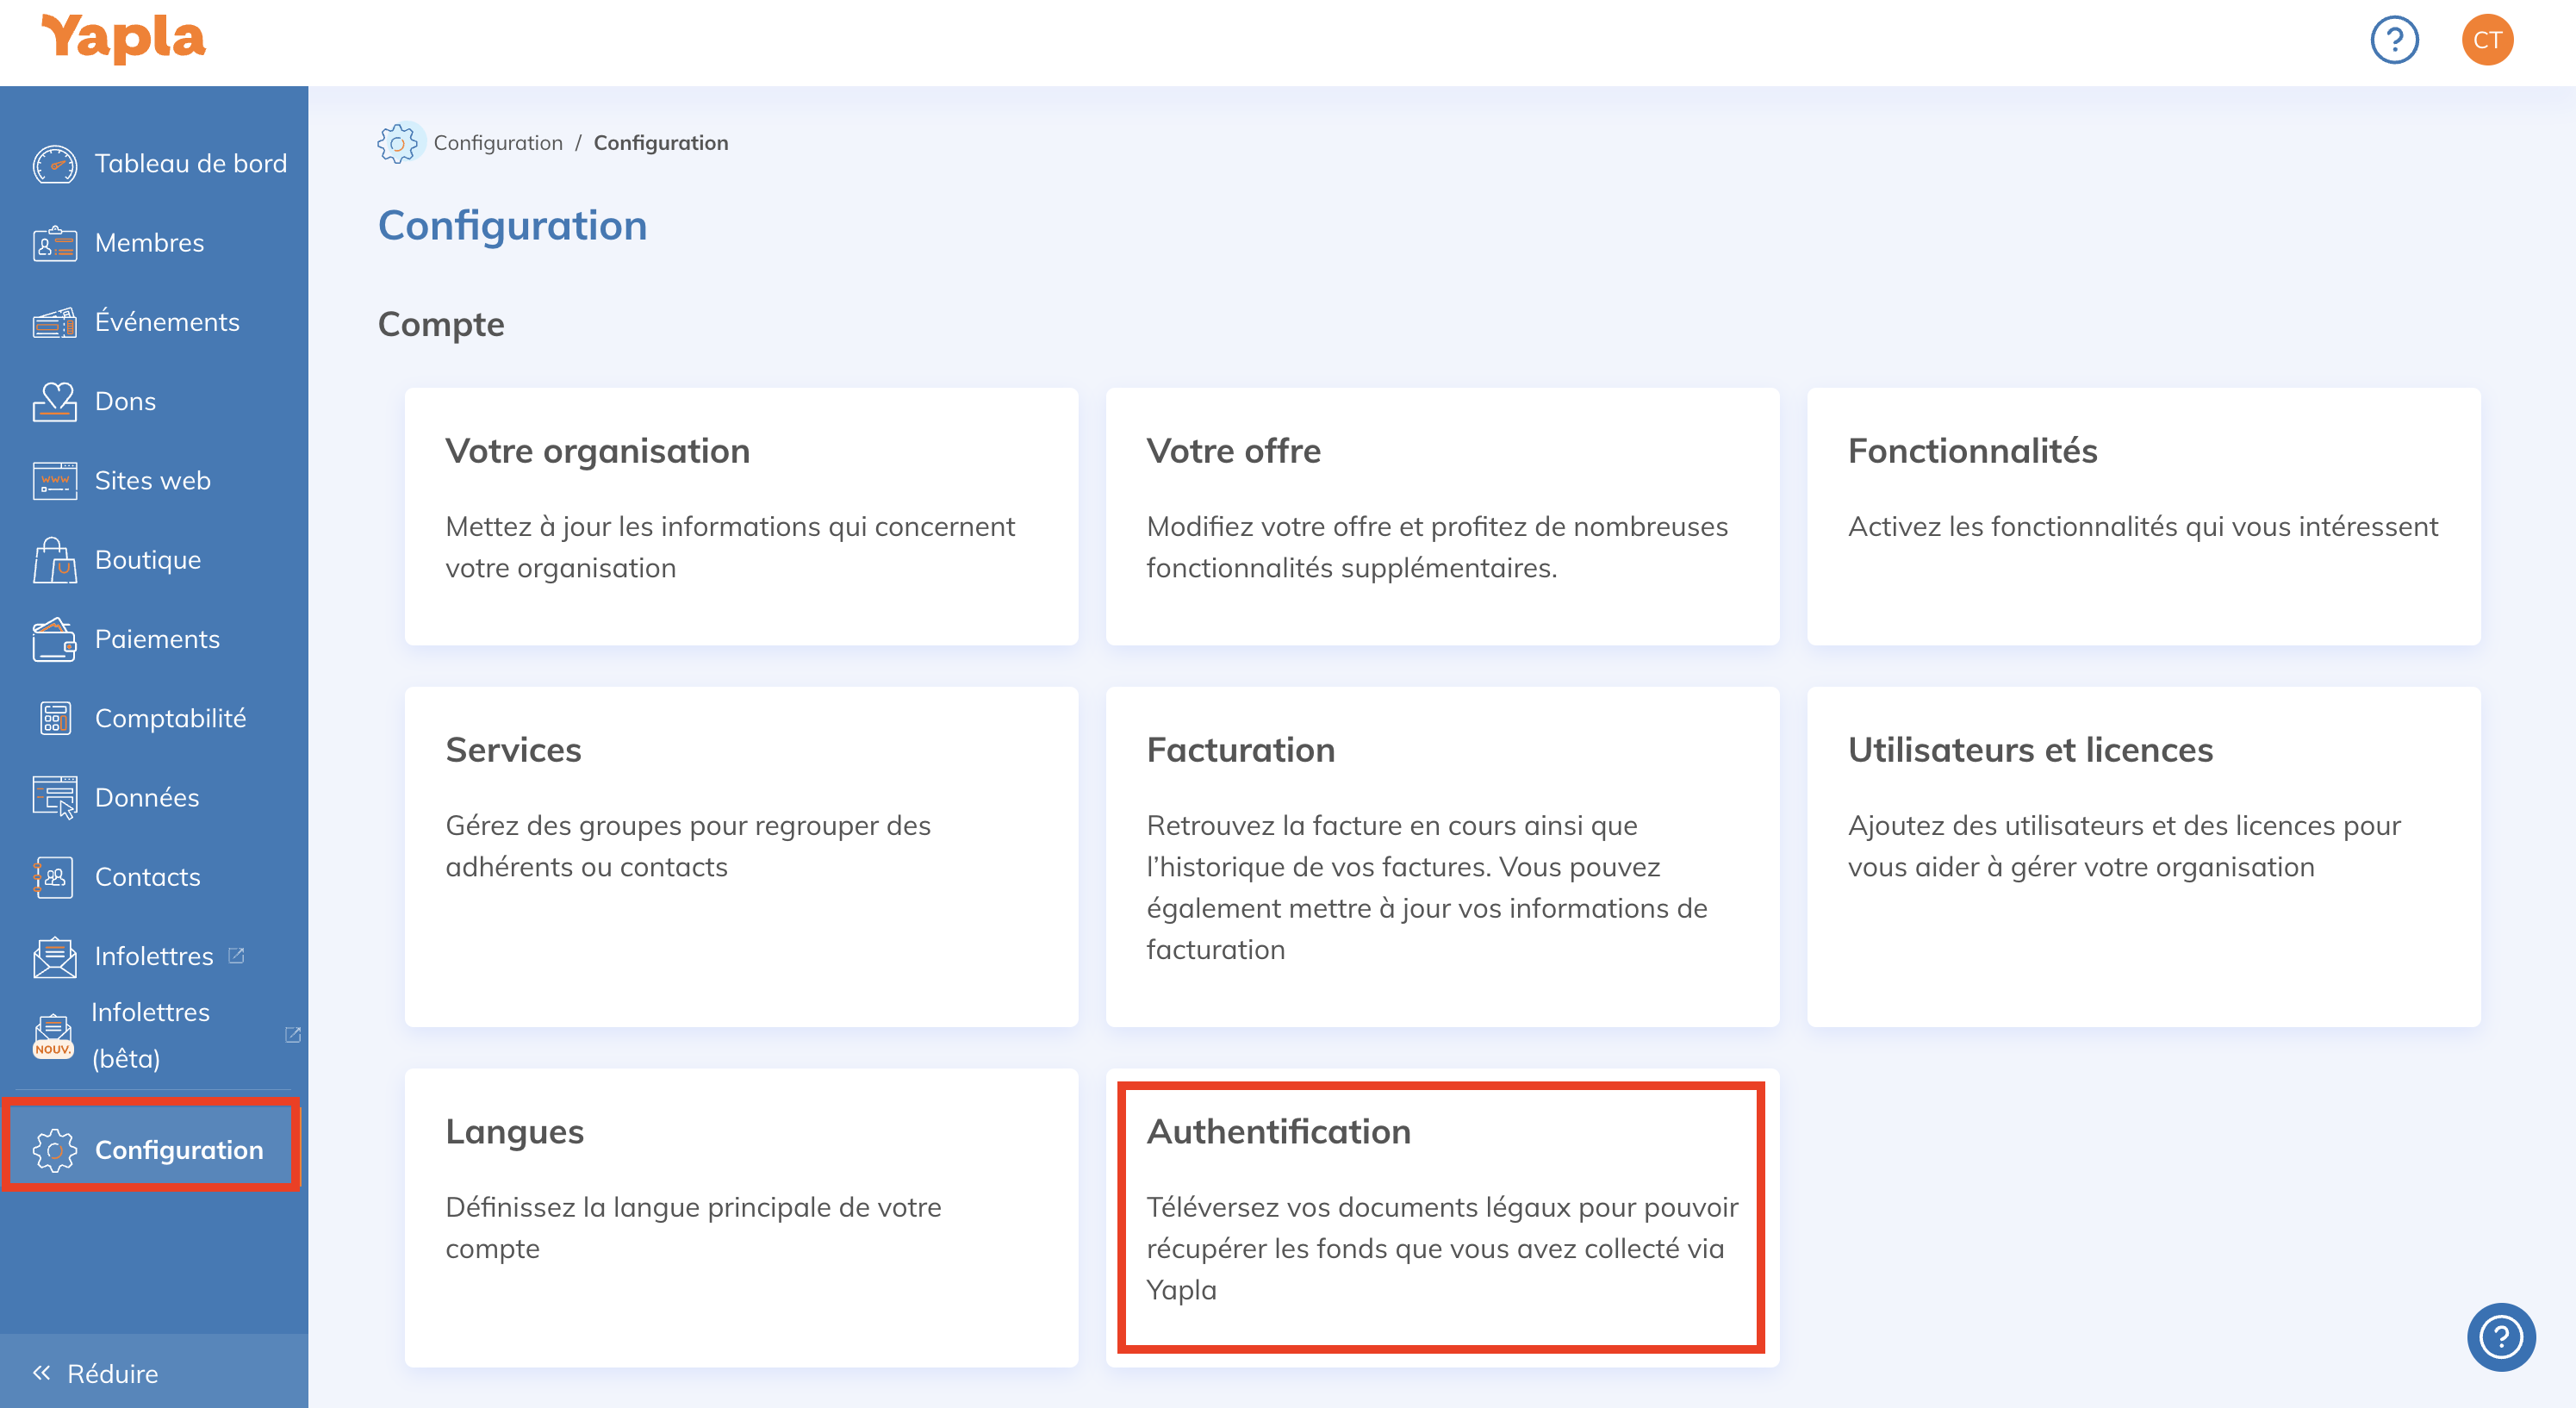
Task: Open the CT user avatar menu
Action: pos(2486,40)
